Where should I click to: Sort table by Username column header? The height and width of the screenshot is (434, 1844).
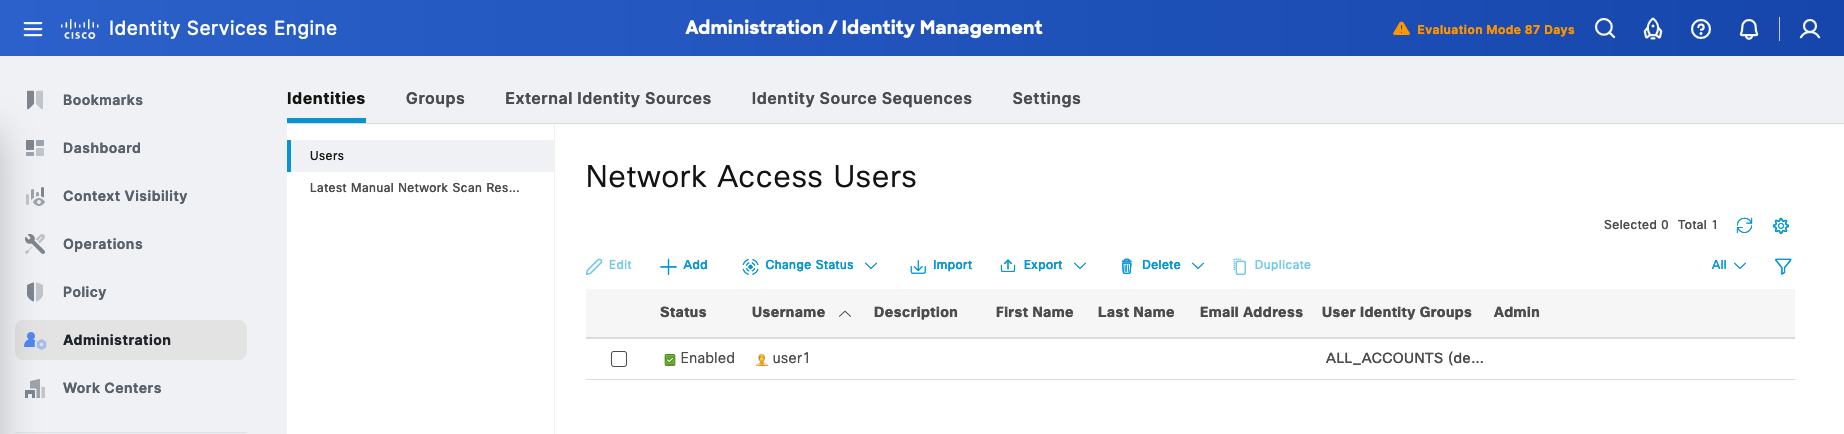pyautogui.click(x=788, y=313)
